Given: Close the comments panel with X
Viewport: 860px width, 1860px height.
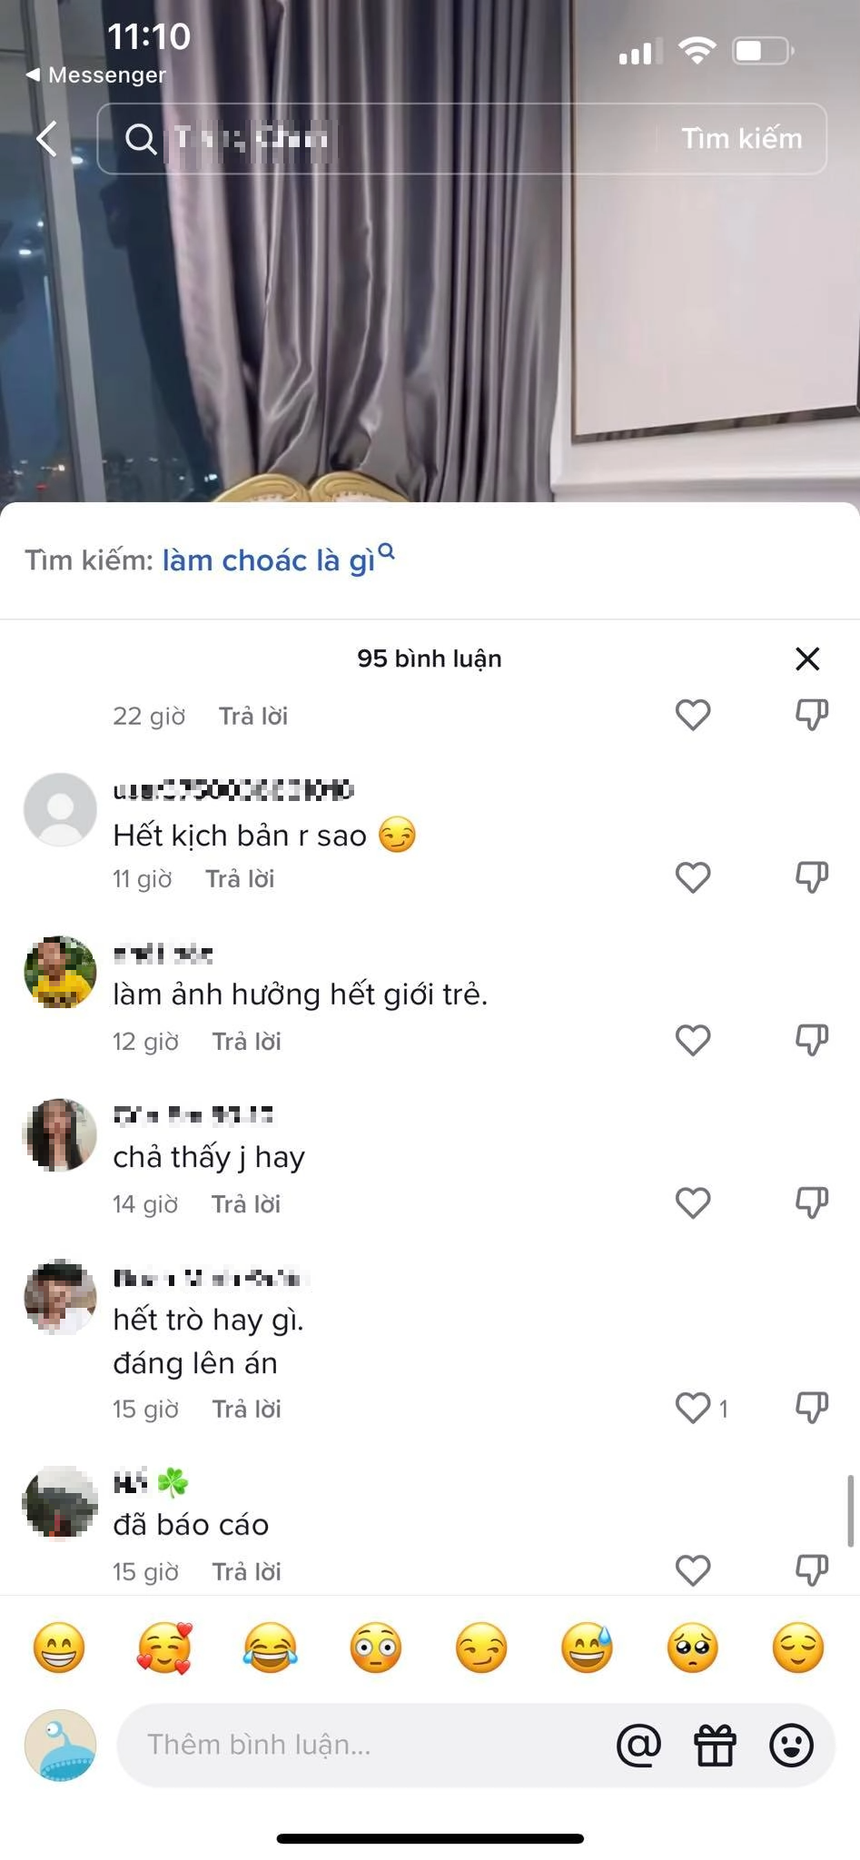Looking at the screenshot, I should [807, 659].
